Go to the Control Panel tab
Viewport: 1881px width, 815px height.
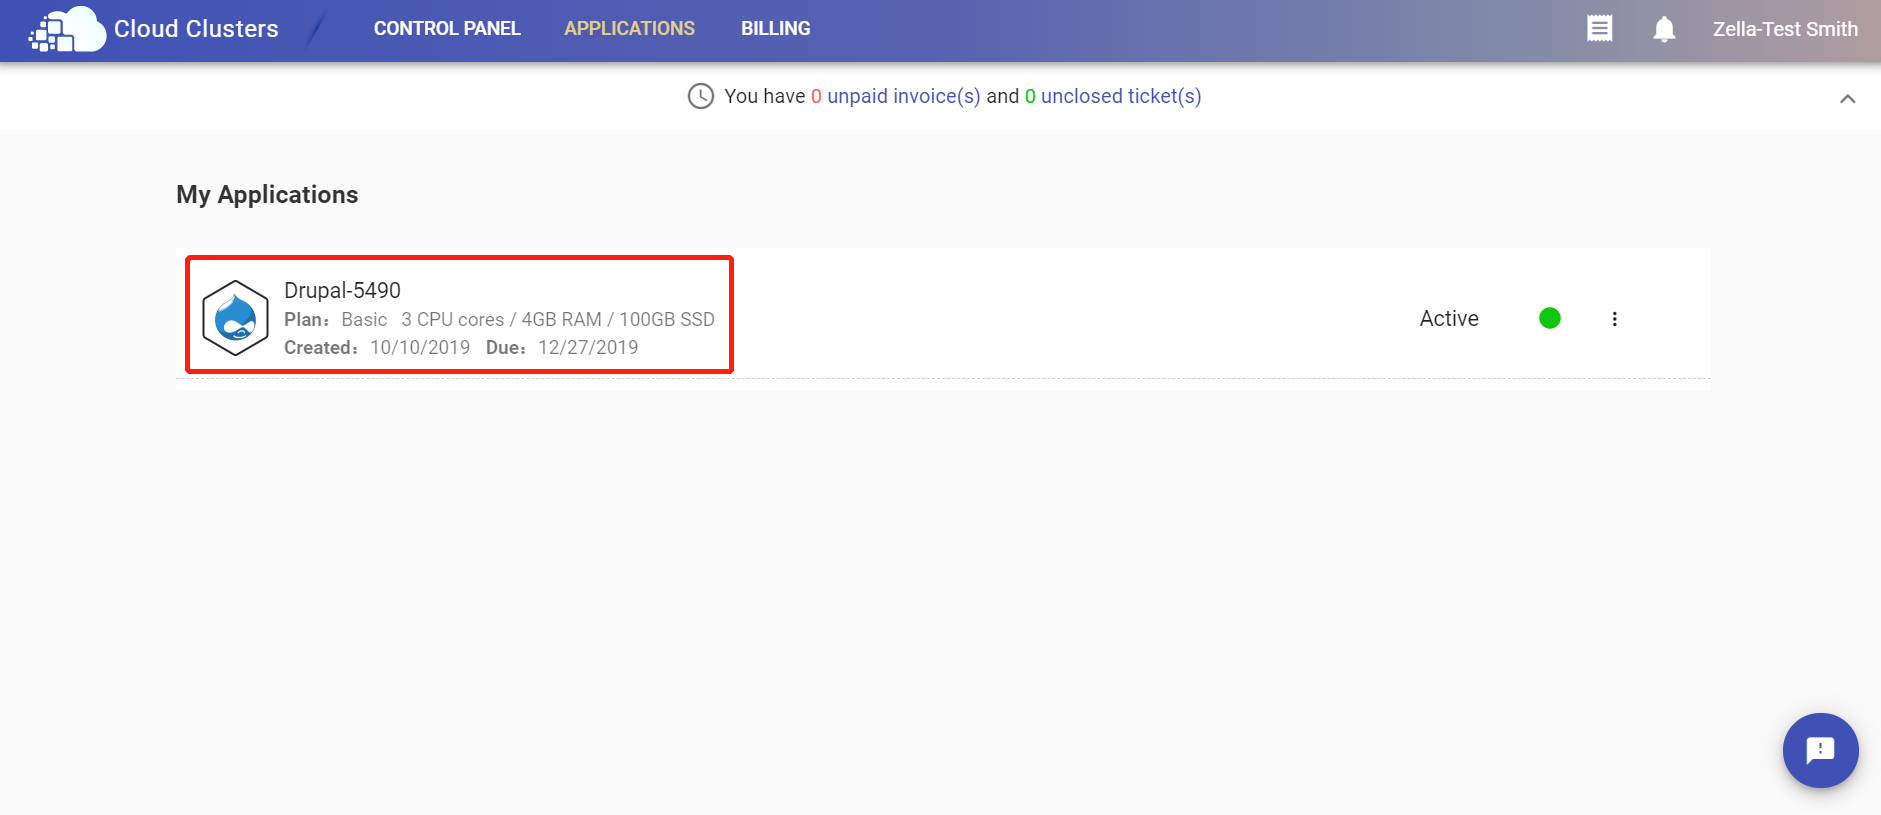pos(447,29)
